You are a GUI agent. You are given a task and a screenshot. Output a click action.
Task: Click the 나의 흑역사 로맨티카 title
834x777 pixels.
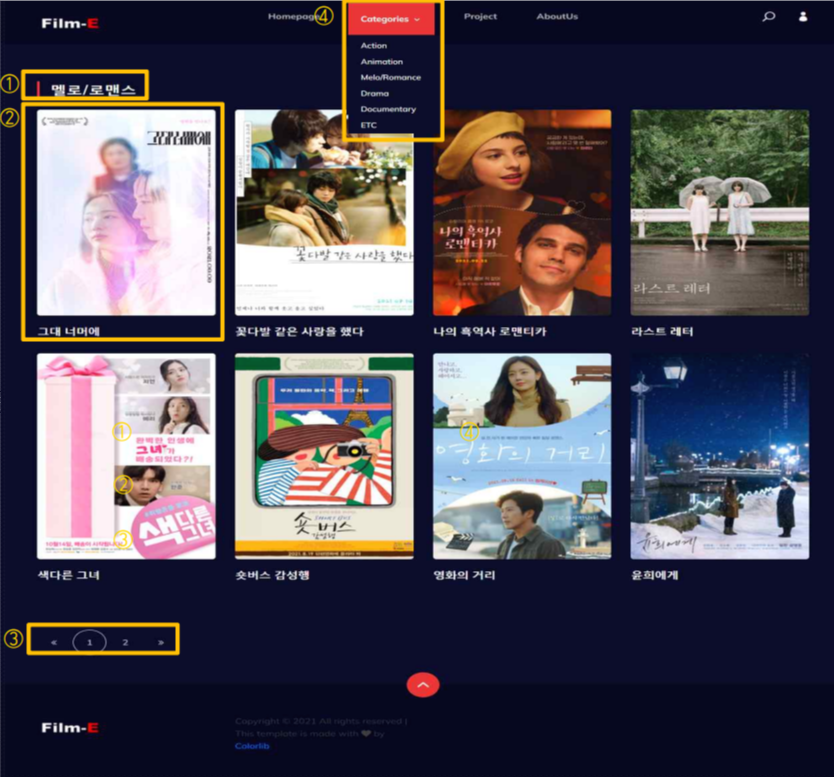pos(490,332)
